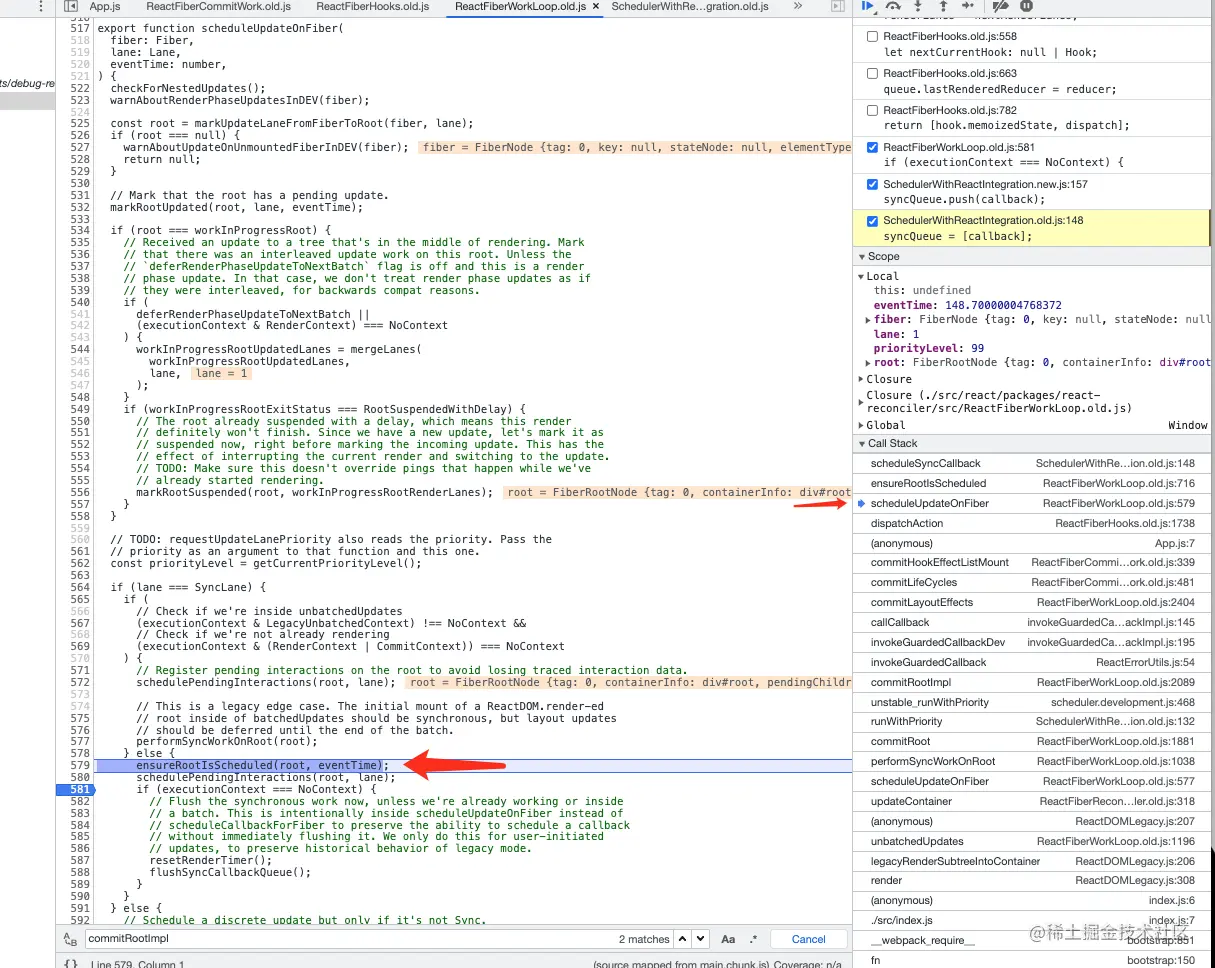Enable breakpoint at ReactFiberHooks.old.js:782
The width and height of the screenshot is (1215, 968).
click(873, 110)
